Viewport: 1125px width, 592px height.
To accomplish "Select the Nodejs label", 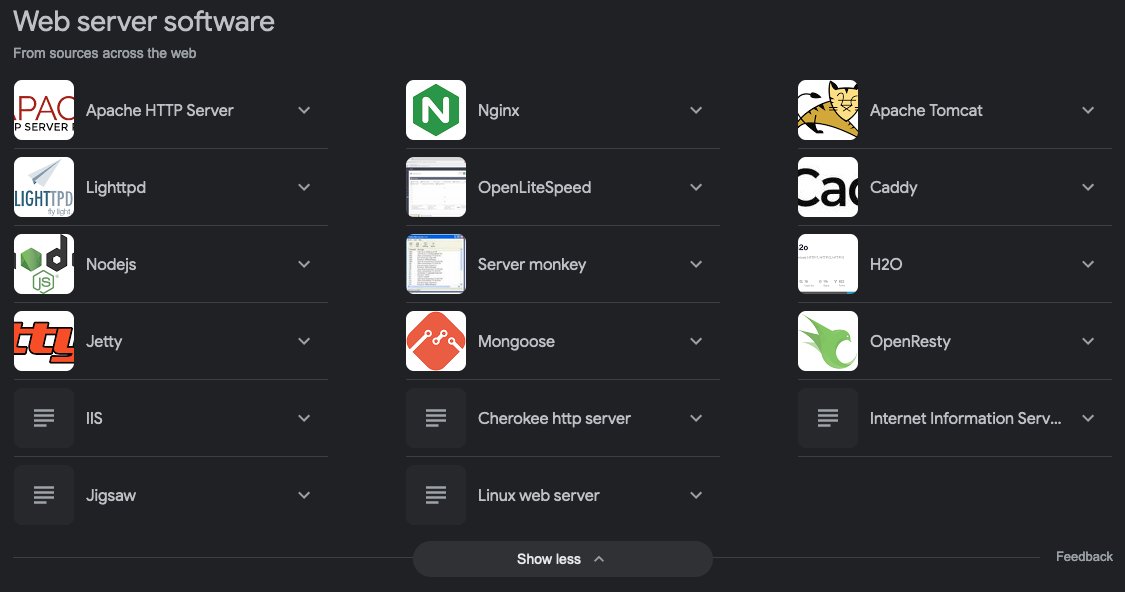I will pos(111,265).
